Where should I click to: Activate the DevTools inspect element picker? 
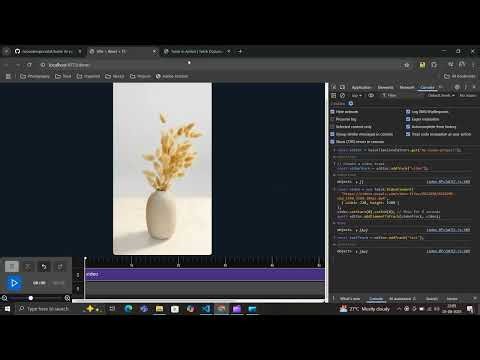334,87
